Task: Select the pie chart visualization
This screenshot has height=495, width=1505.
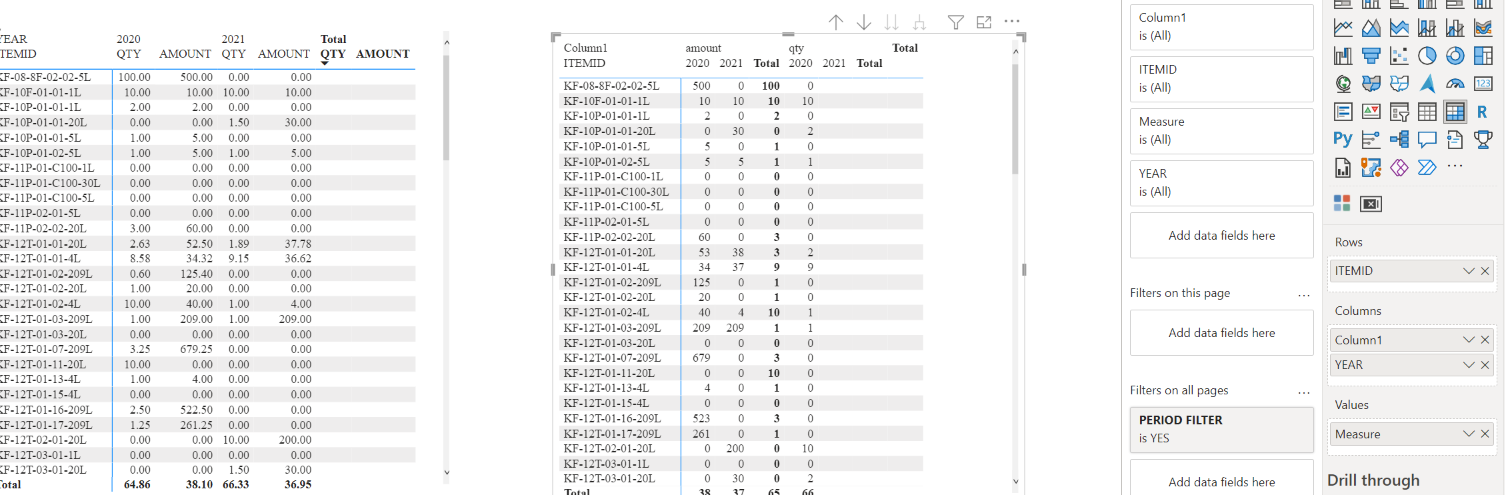Action: 1427,56
